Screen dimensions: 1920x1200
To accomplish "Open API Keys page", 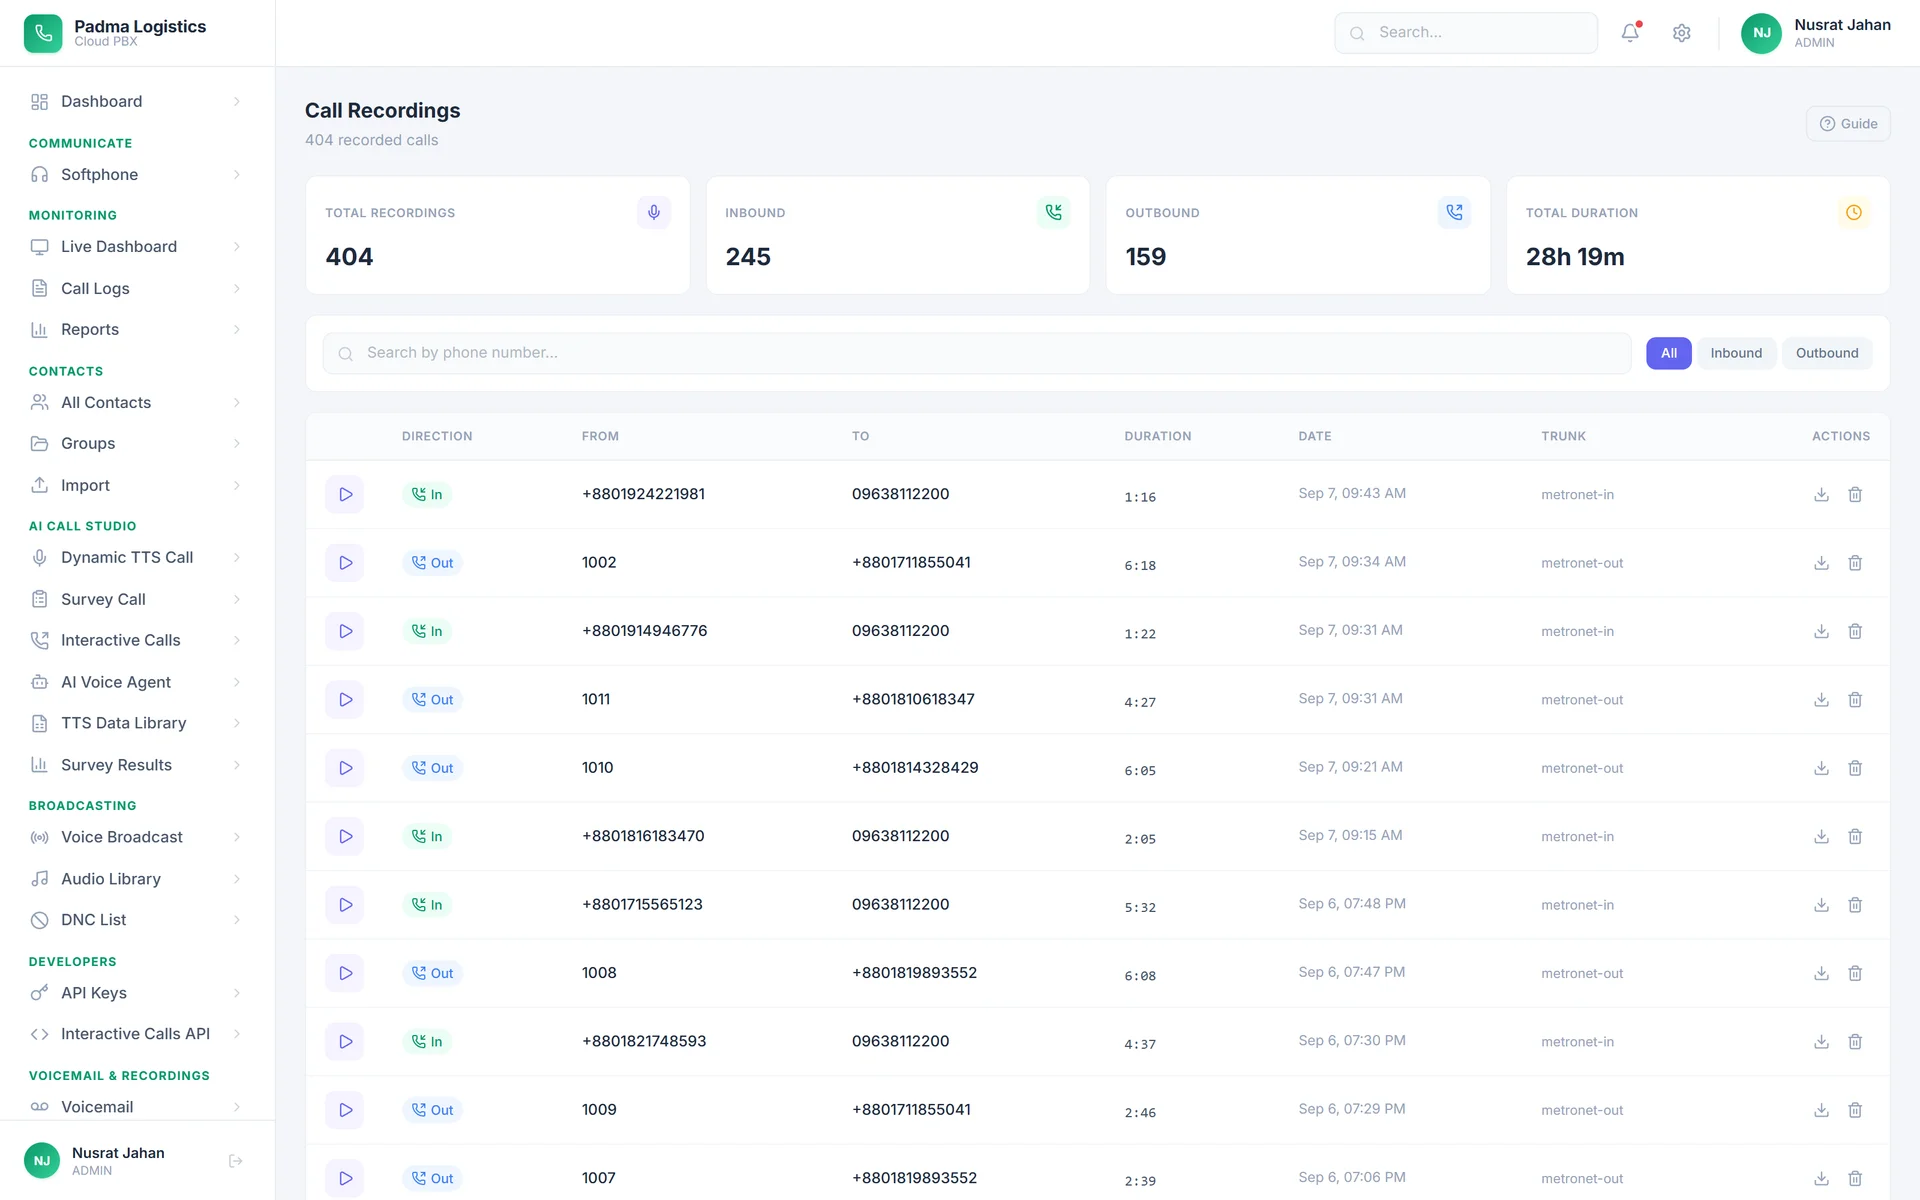I will point(137,993).
